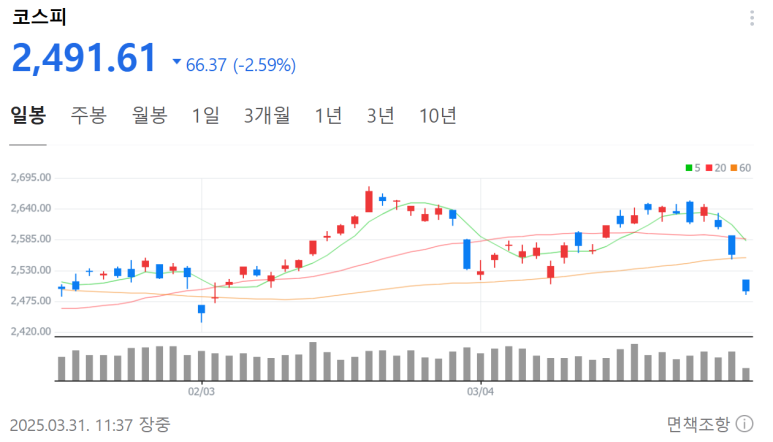Image resolution: width=773 pixels, height=442 pixels.
Task: Switch to the 월봉 monthly tab
Action: pyautogui.click(x=149, y=116)
